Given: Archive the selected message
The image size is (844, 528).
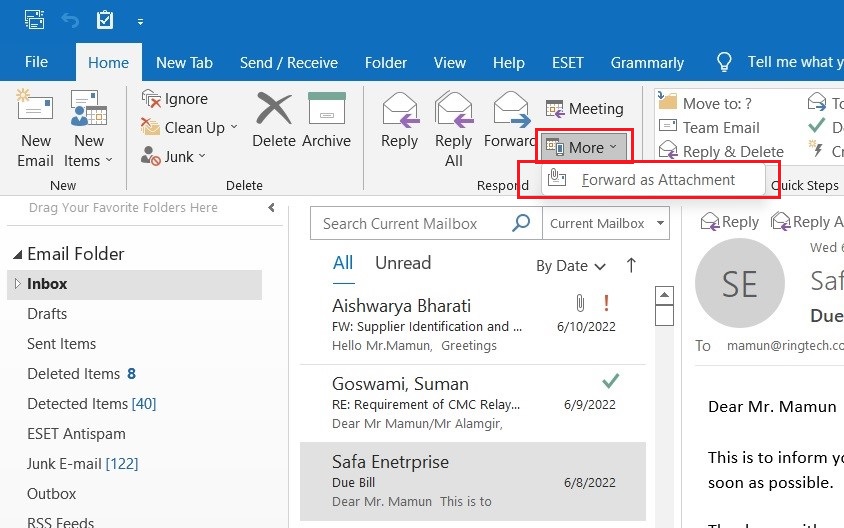Looking at the screenshot, I should [x=326, y=119].
